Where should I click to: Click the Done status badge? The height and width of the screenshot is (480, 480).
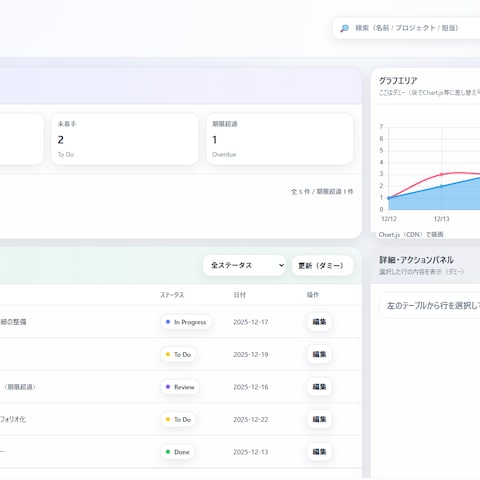click(x=178, y=452)
